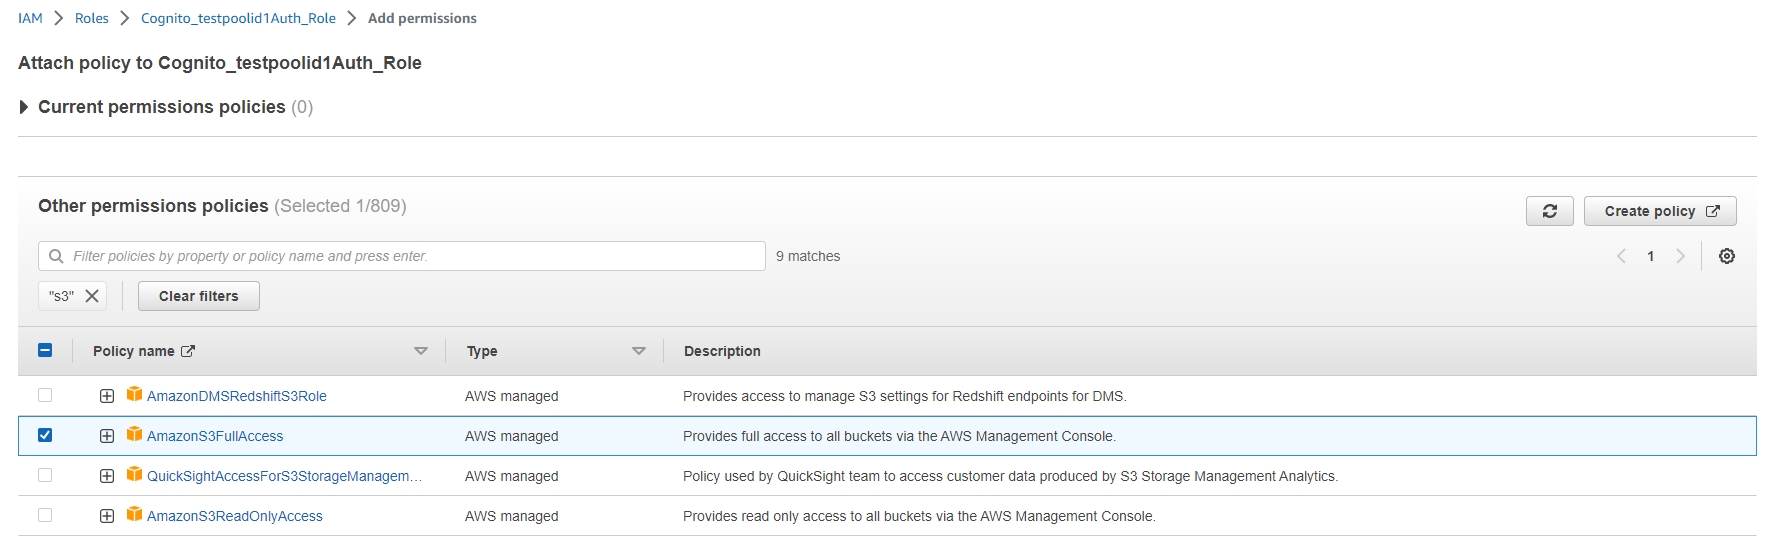The image size is (1773, 552).
Task: Uncheck the AmazonS3FullAccess checkbox
Action: tap(45, 435)
